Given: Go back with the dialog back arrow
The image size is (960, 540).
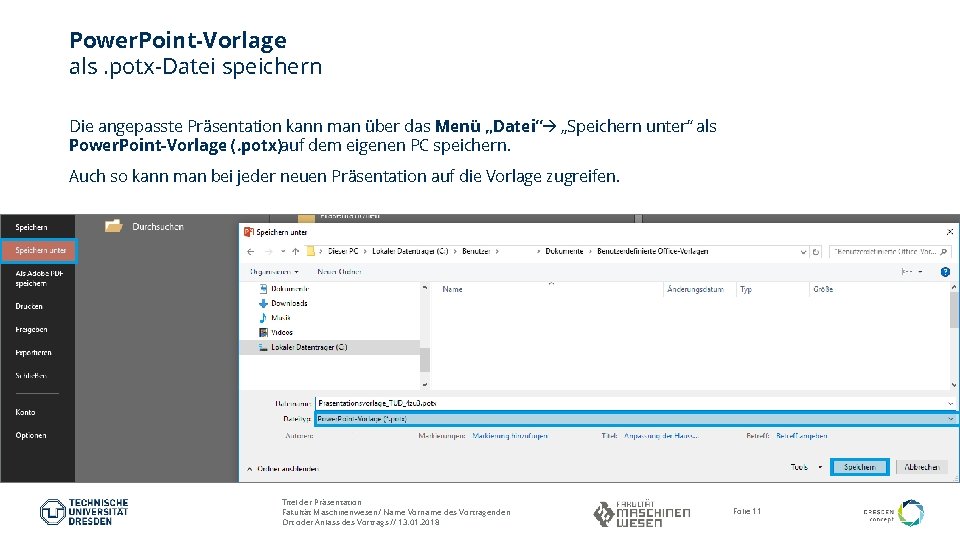Looking at the screenshot, I should tap(250, 252).
